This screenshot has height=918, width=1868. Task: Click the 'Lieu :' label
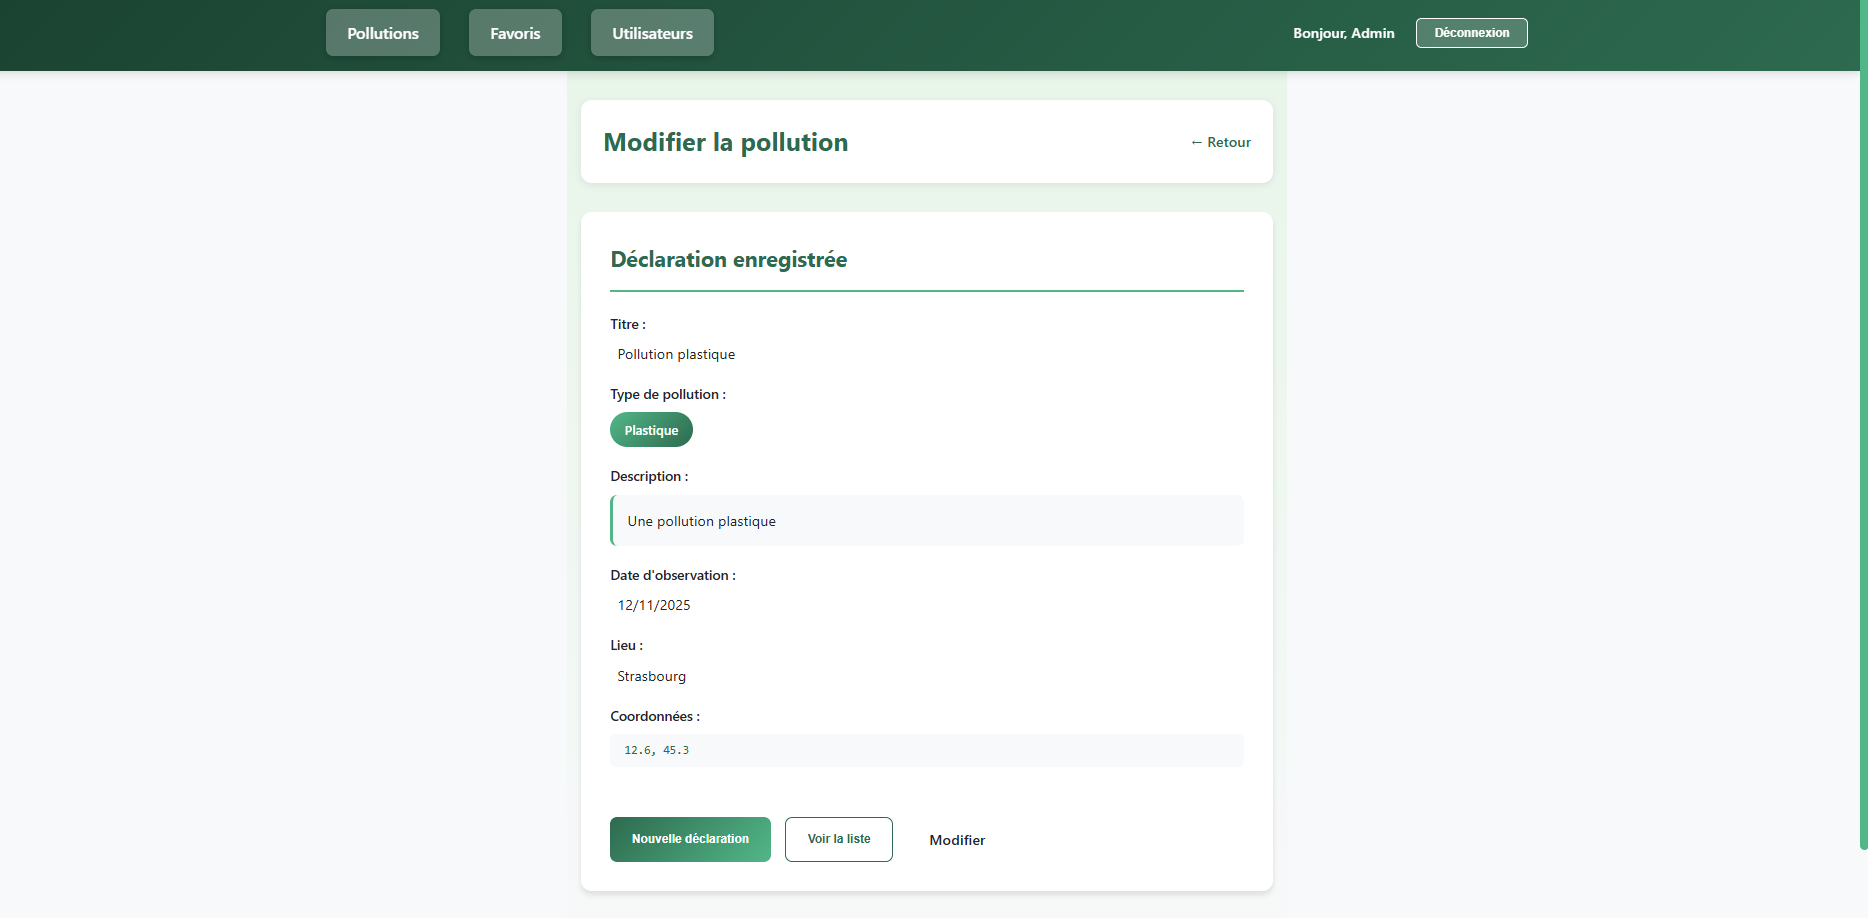click(x=627, y=645)
